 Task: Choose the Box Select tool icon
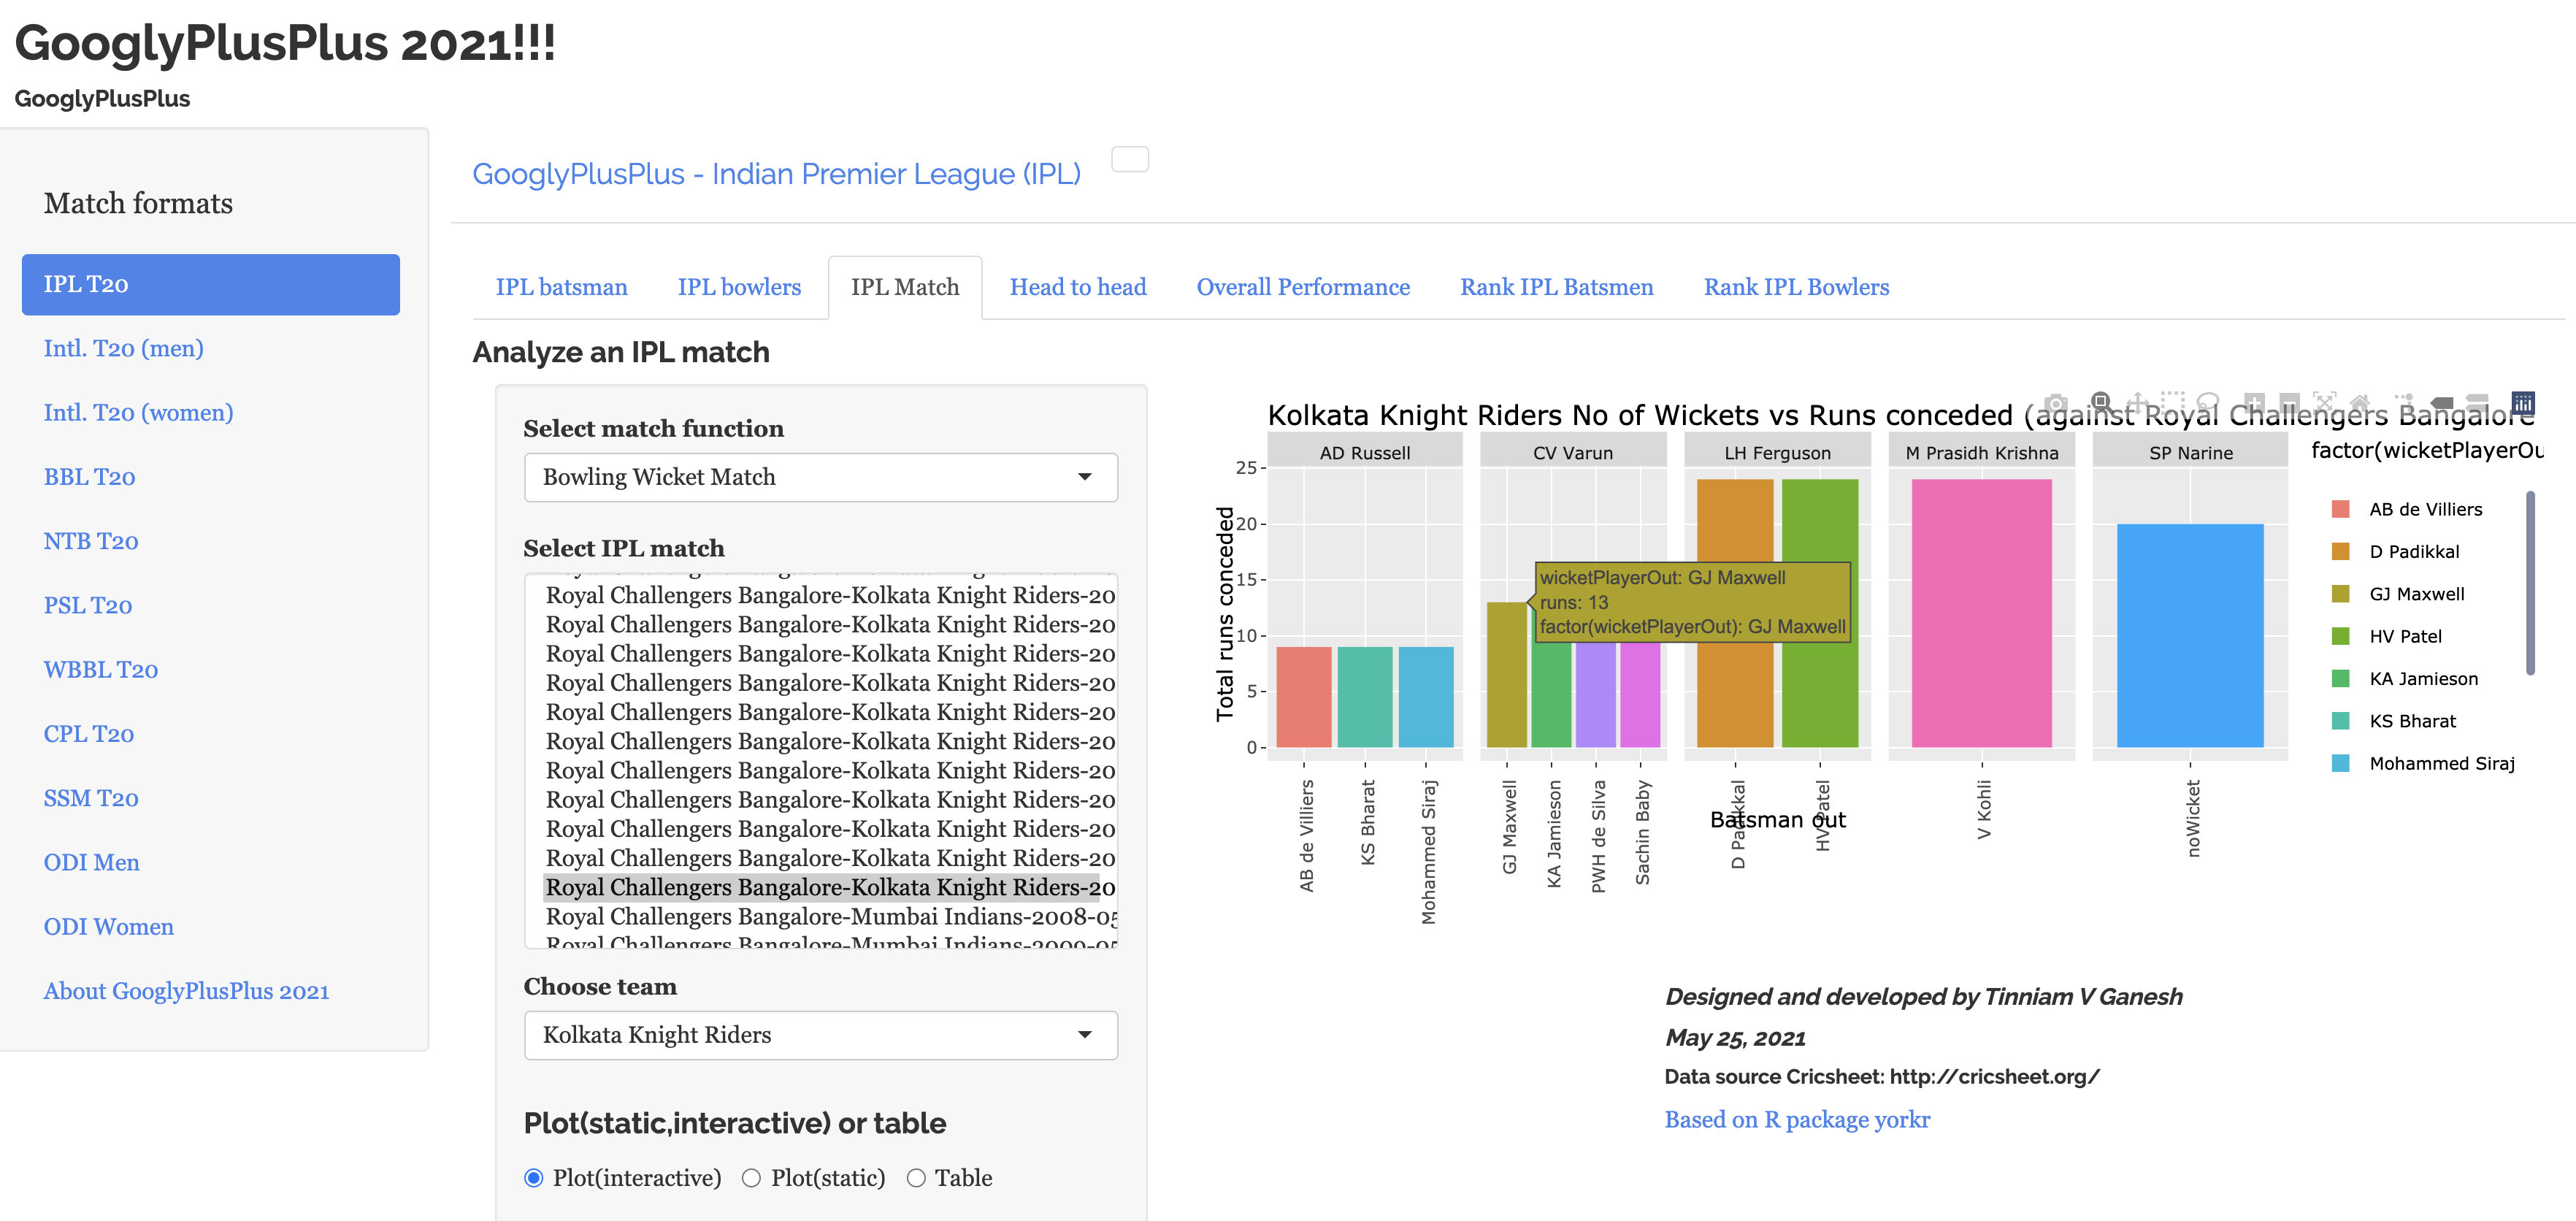[2172, 402]
